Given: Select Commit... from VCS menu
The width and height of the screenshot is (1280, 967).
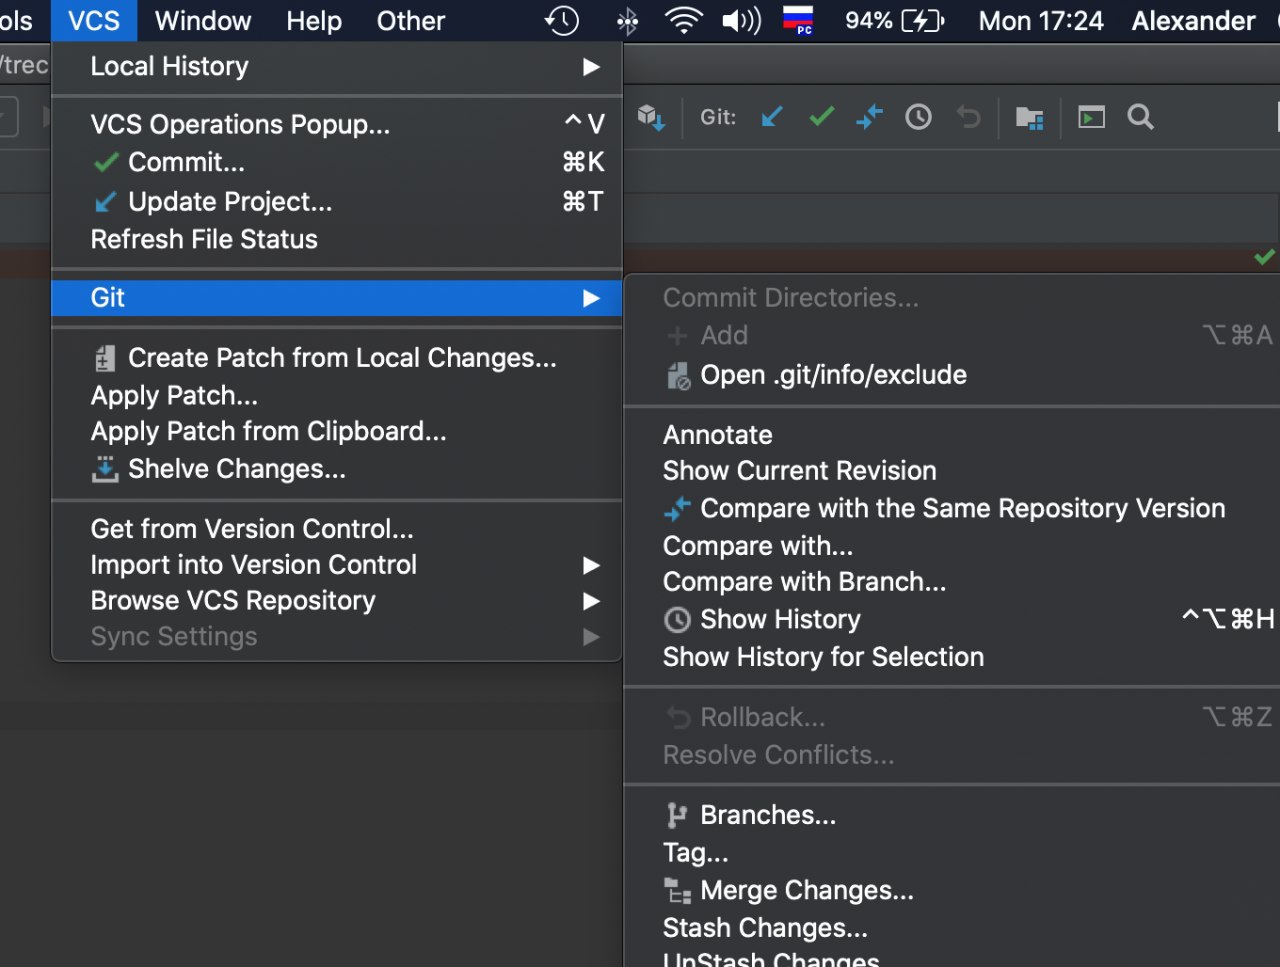Looking at the screenshot, I should 337,162.
